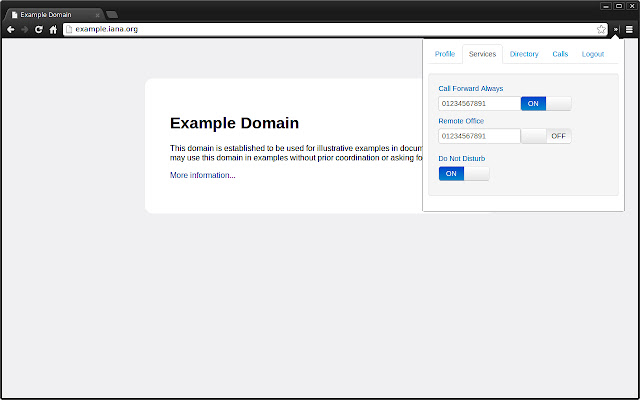Click the Remote Office label

click(461, 121)
